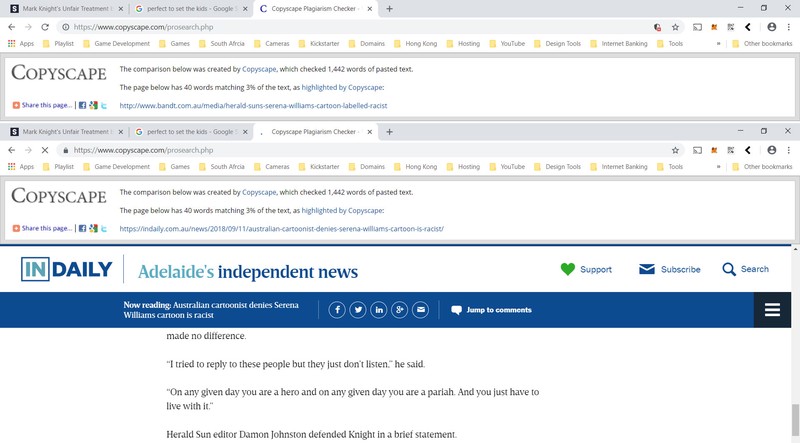Open the Chrome three-dot menu in the bandt.com.au window
800x443 pixels.
coord(788,27)
